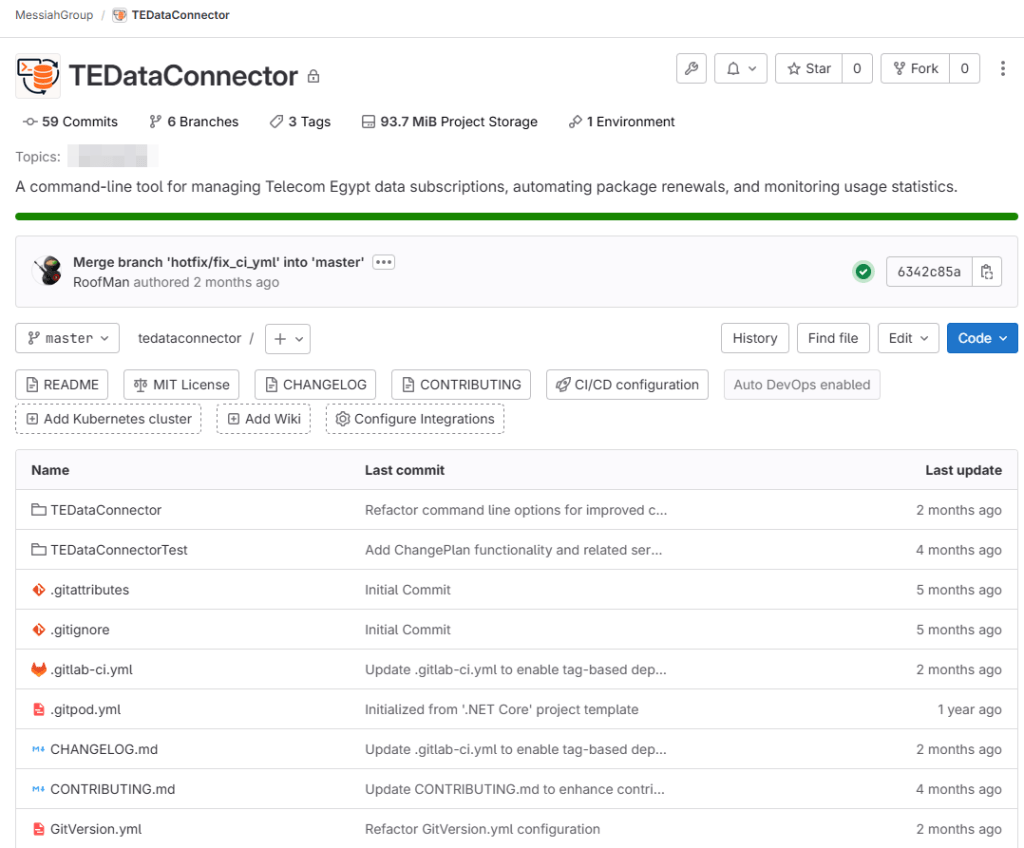Screen dimensions: 1024x848
Task: Click the green language progress bar
Action: [516, 216]
